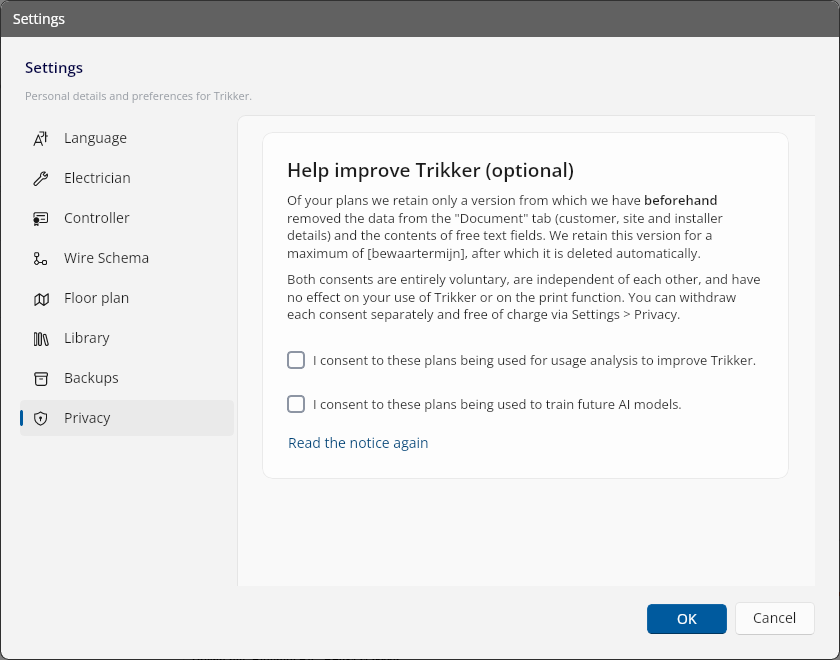Image resolution: width=840 pixels, height=660 pixels.
Task: Open the Library section label
Action: [x=87, y=338]
